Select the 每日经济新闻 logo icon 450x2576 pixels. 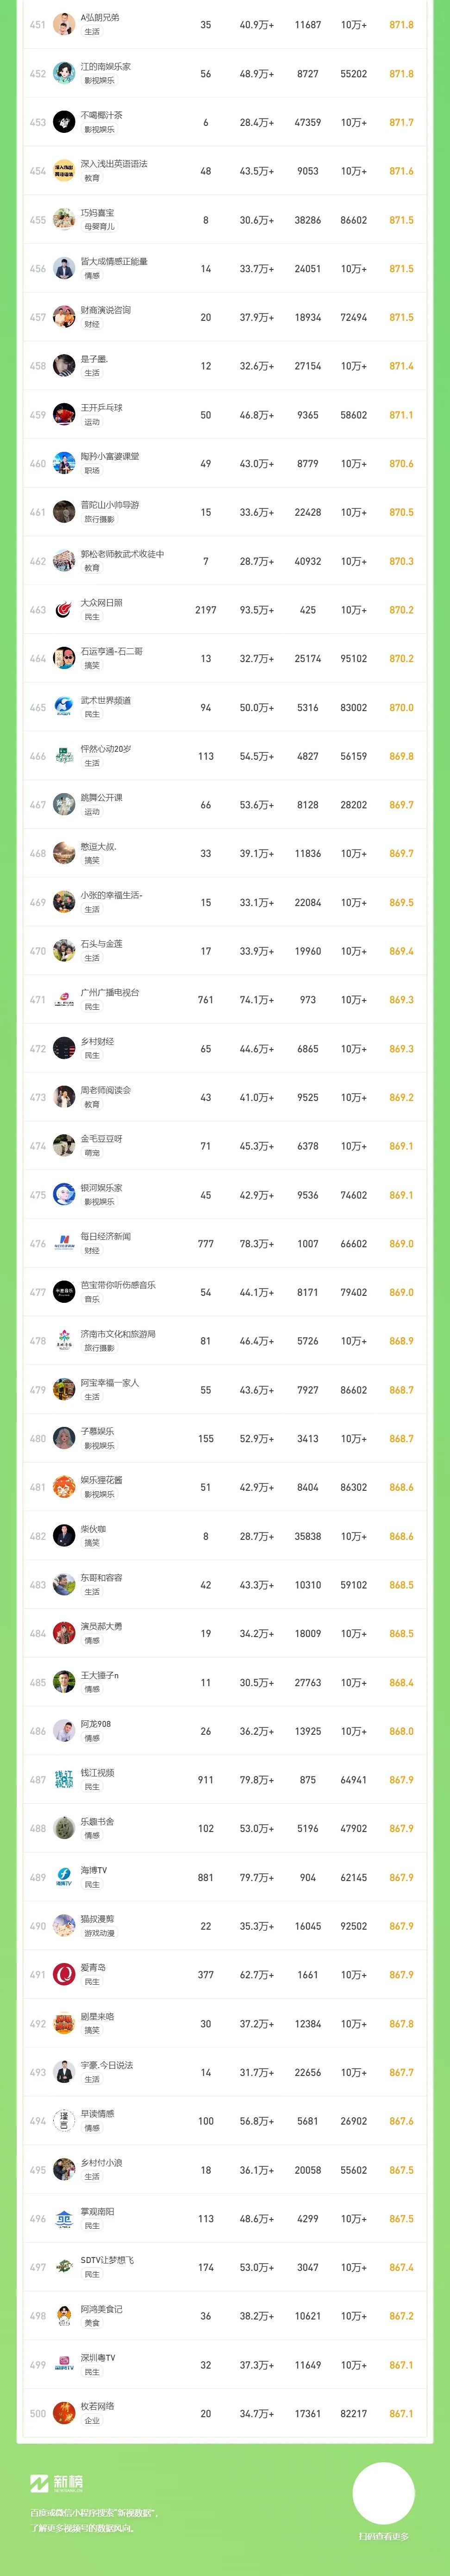pos(64,1243)
